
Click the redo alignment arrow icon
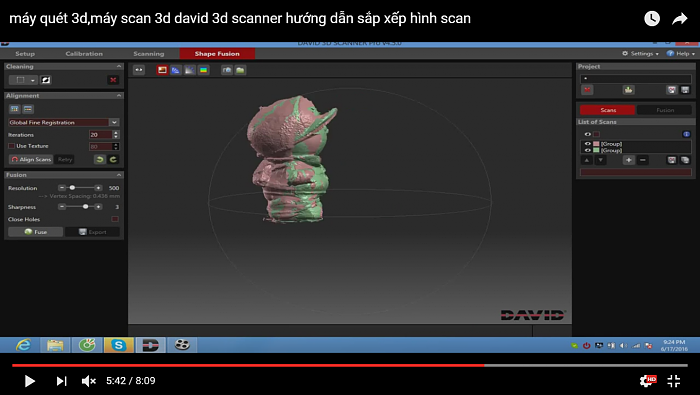pos(113,159)
